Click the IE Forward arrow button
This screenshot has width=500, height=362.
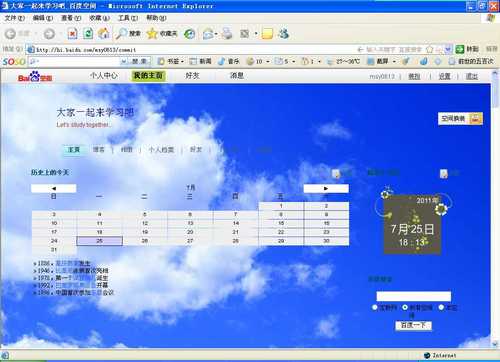pos(49,34)
